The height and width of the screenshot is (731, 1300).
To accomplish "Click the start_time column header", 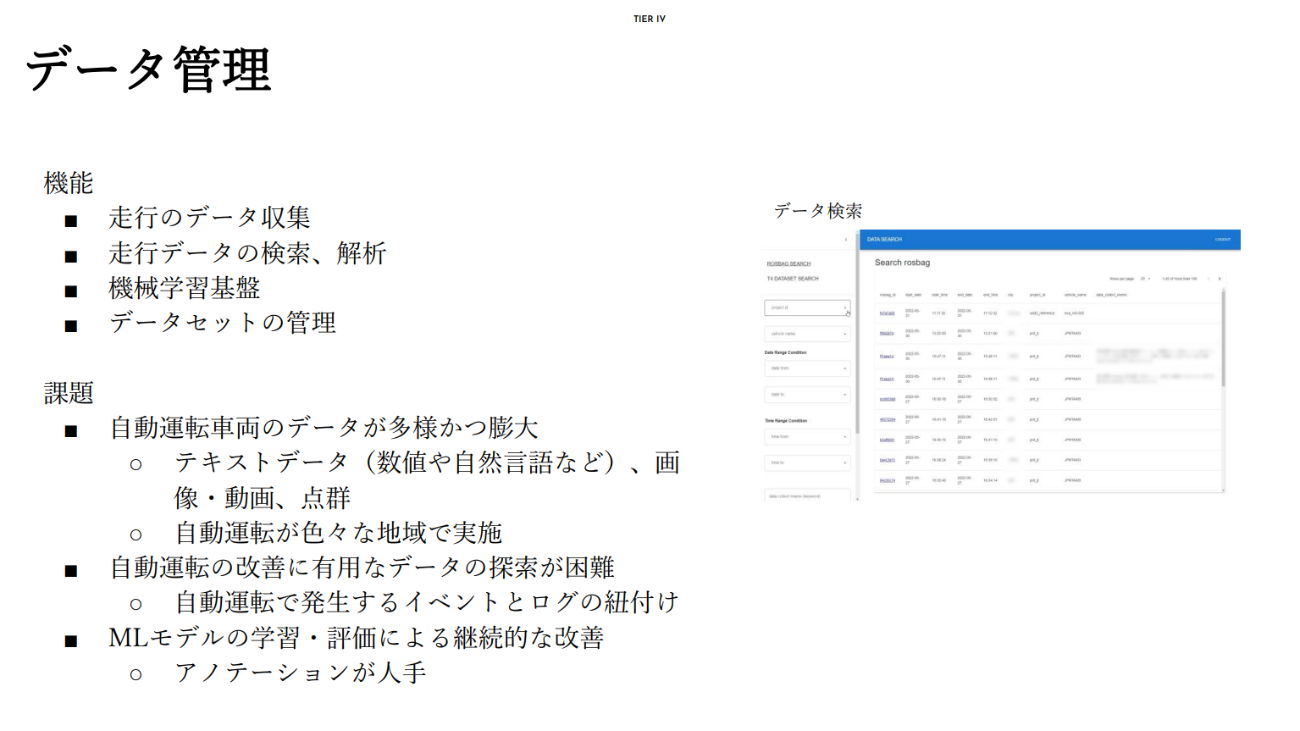I will click(940, 295).
